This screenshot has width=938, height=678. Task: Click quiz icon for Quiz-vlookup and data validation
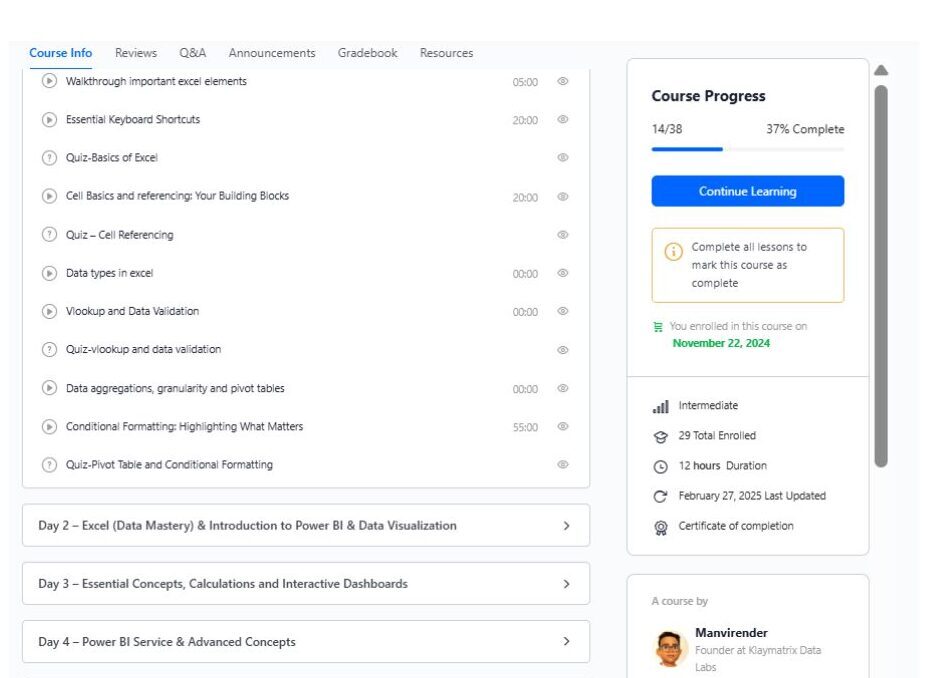pos(49,349)
